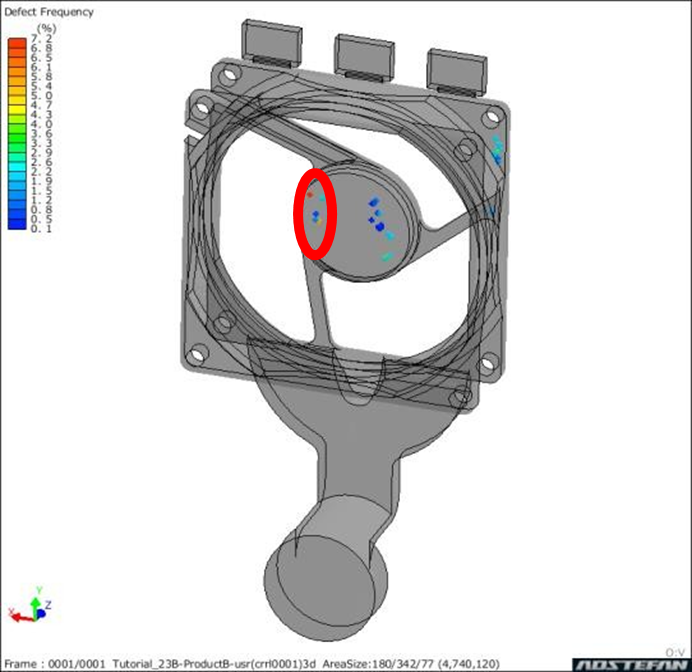
Task: Select the 'Defect Frequency' legend title
Action: coord(49,12)
